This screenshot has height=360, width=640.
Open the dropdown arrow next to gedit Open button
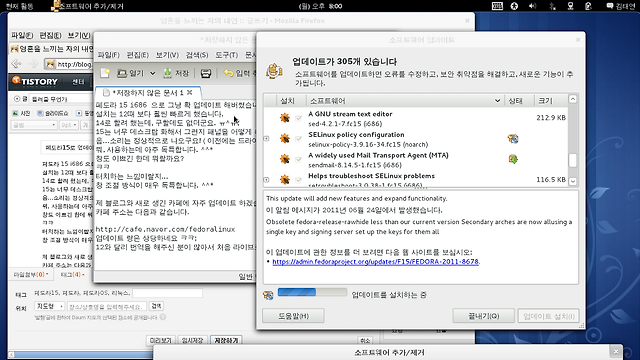(152, 73)
